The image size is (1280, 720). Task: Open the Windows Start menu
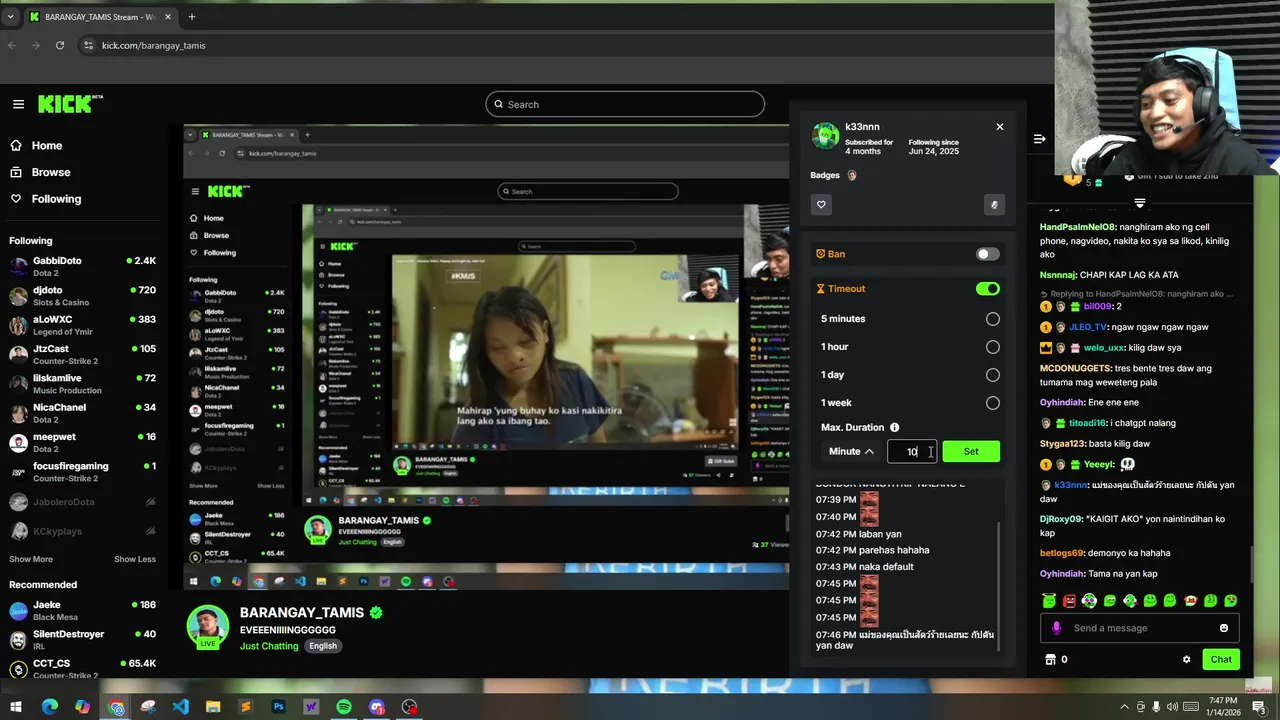(x=17, y=707)
